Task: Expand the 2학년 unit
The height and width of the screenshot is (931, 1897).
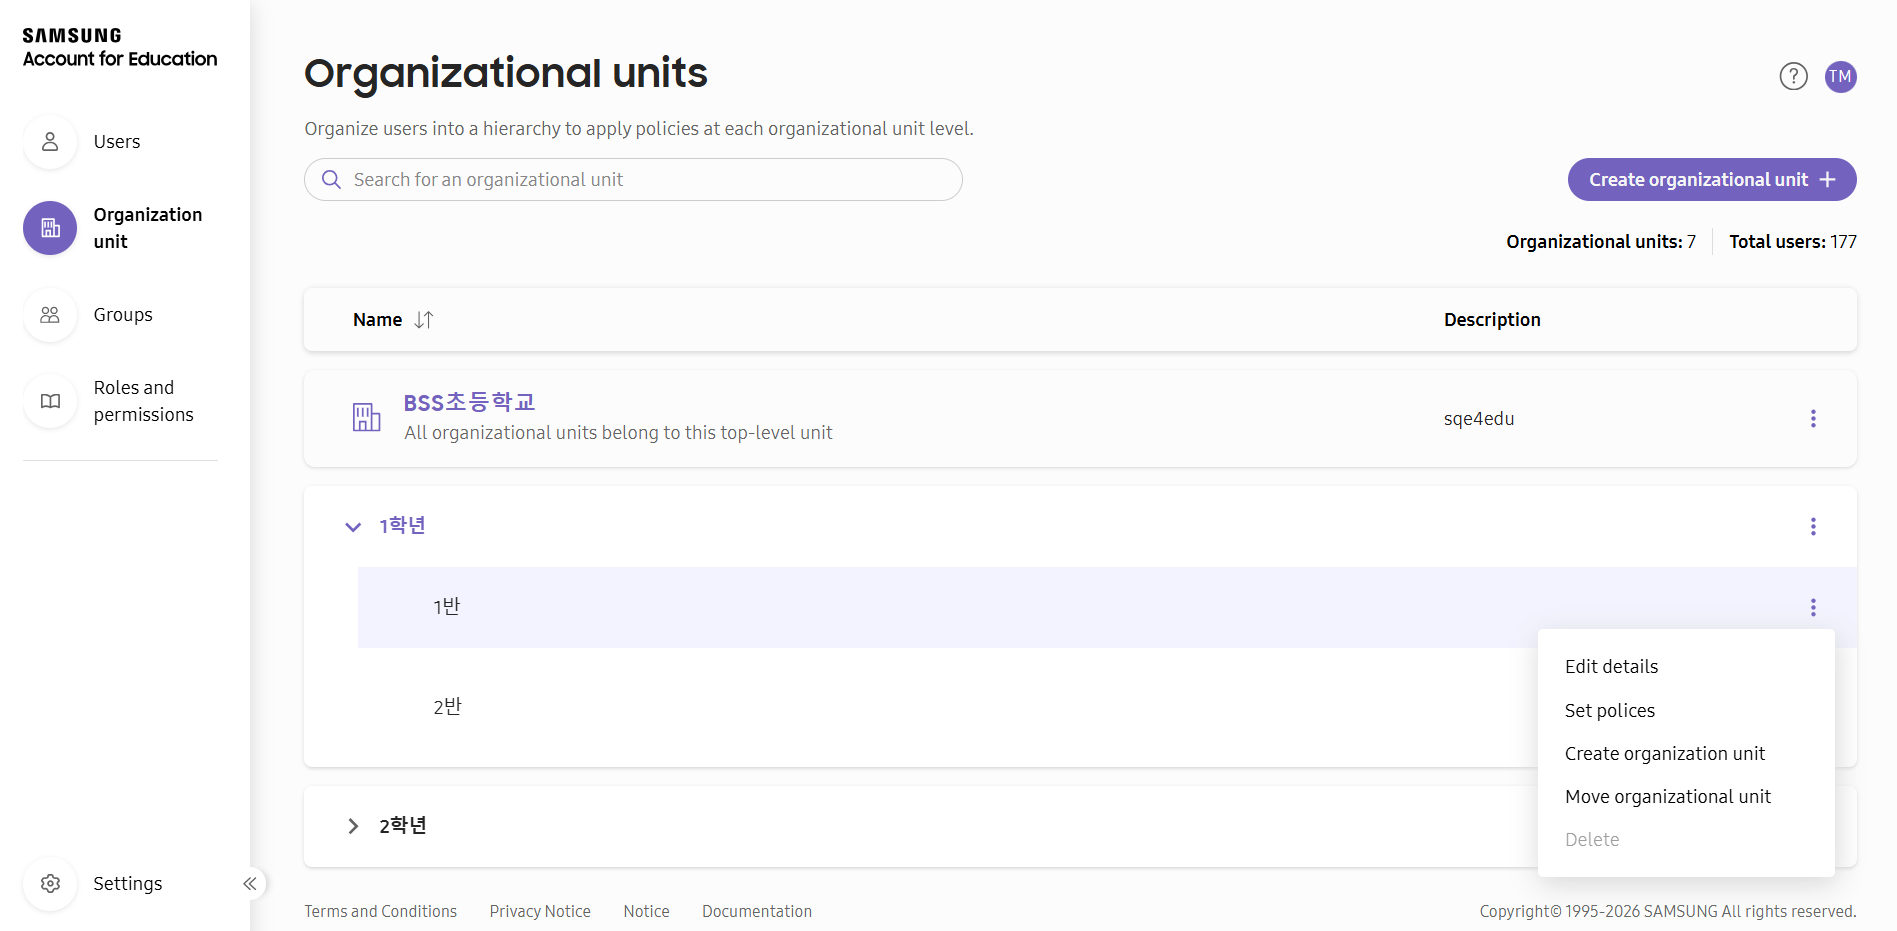Action: [x=353, y=826]
